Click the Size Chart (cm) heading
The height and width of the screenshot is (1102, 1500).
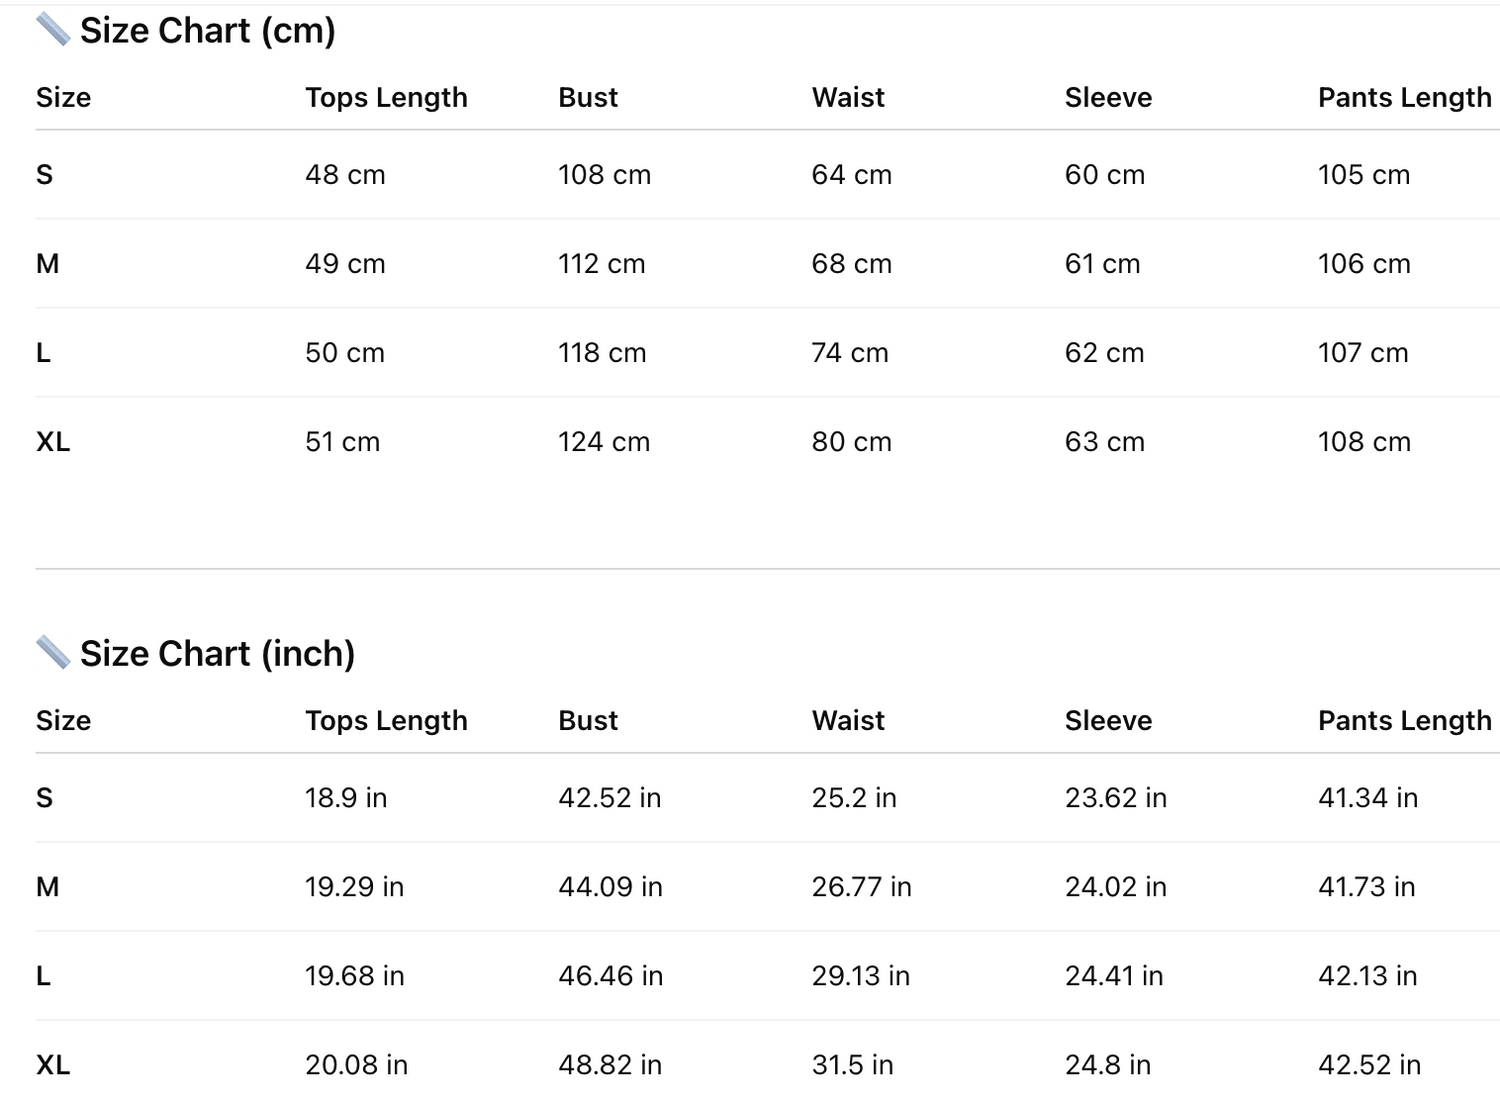click(207, 31)
